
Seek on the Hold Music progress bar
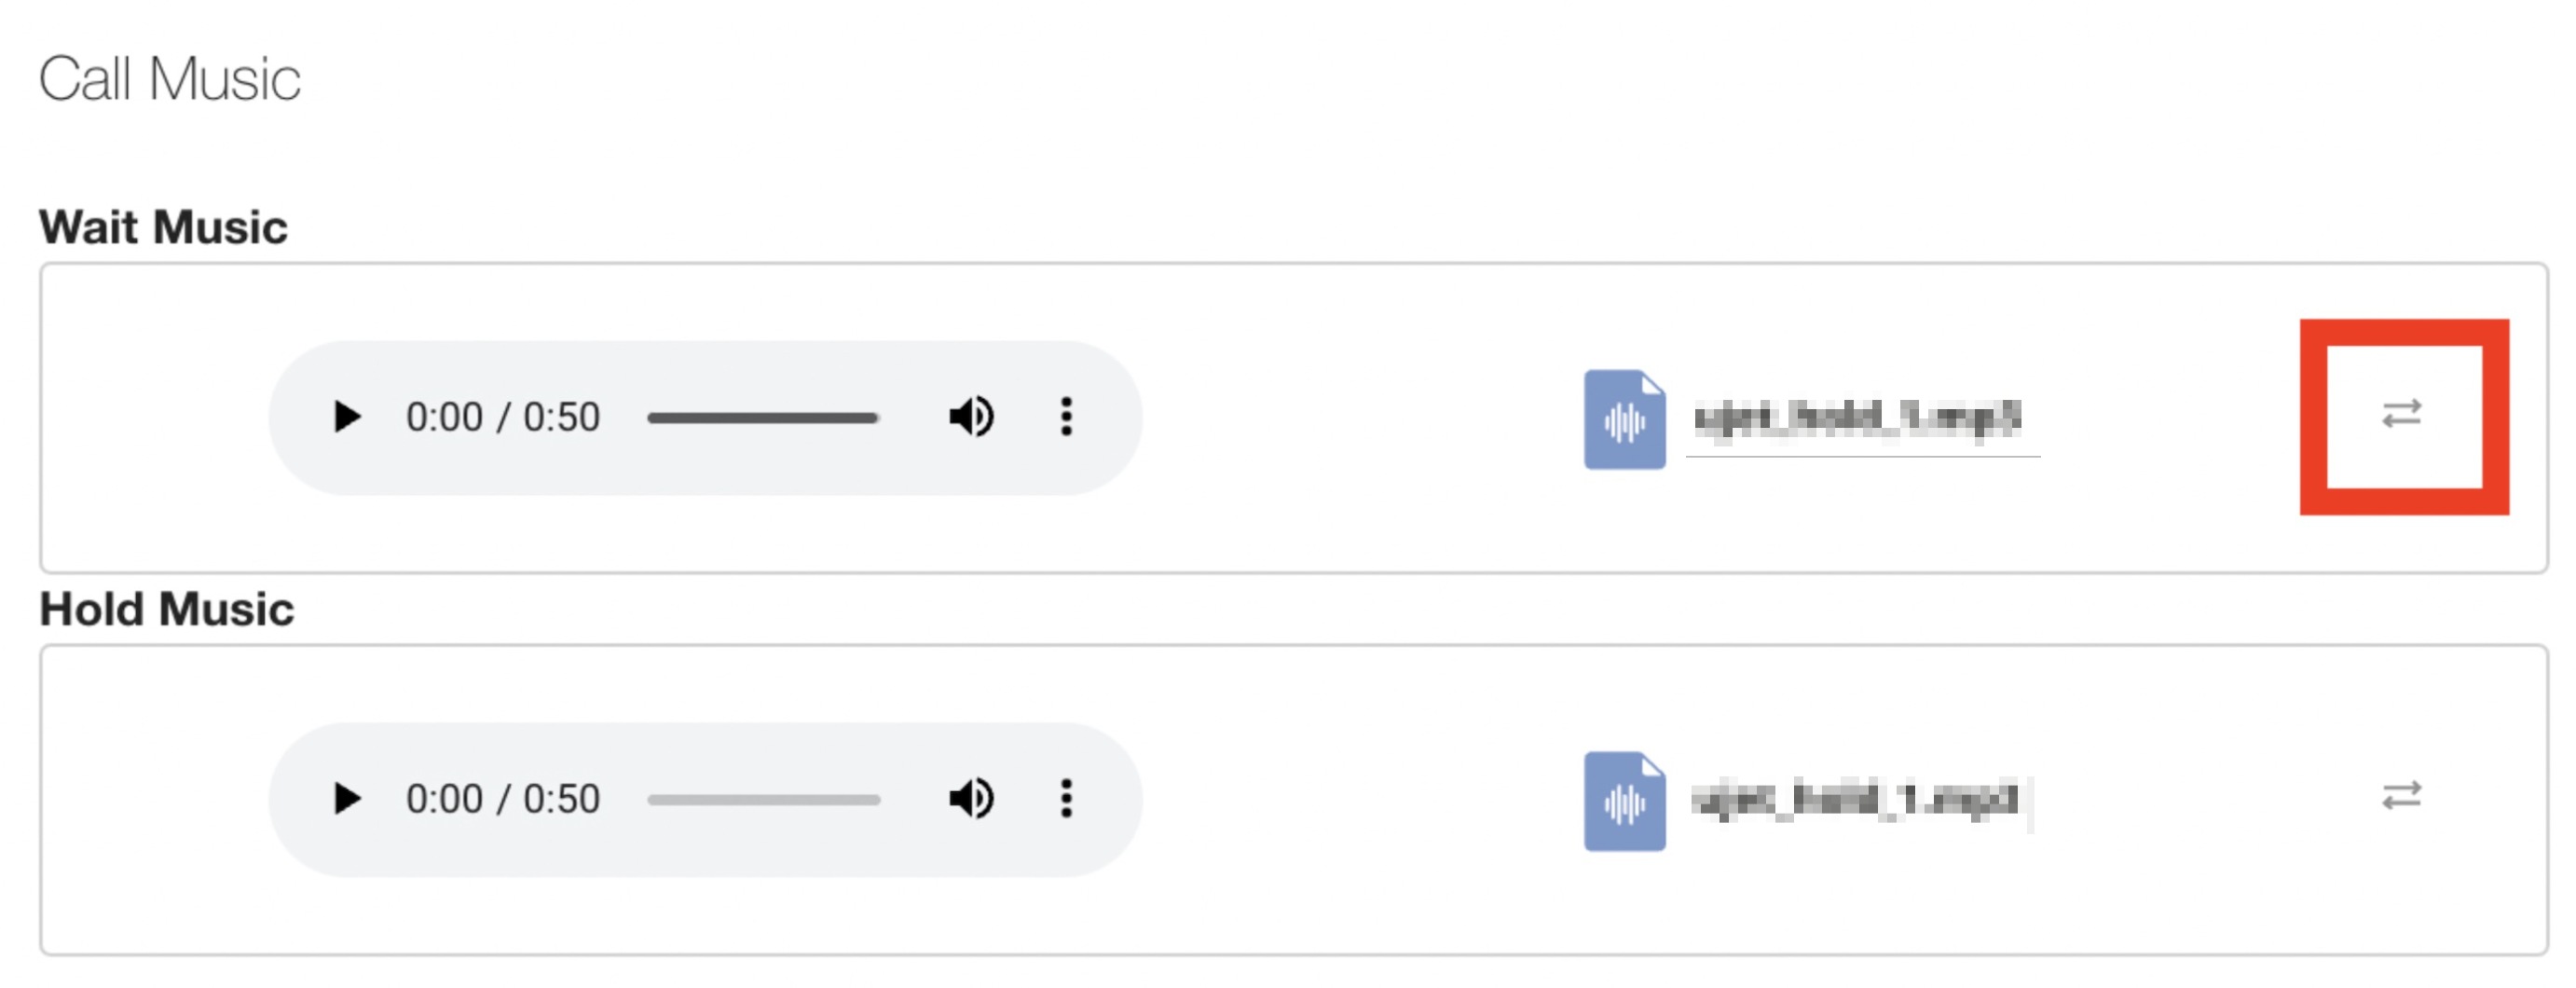pos(763,800)
